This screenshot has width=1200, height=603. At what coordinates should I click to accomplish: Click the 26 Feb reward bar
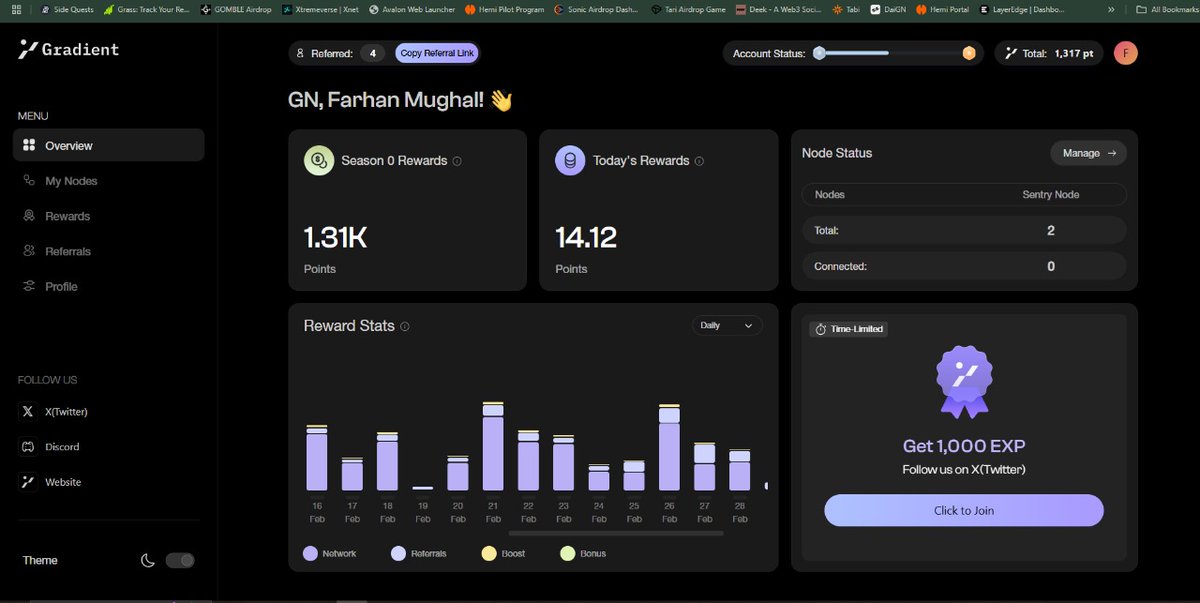(x=669, y=447)
